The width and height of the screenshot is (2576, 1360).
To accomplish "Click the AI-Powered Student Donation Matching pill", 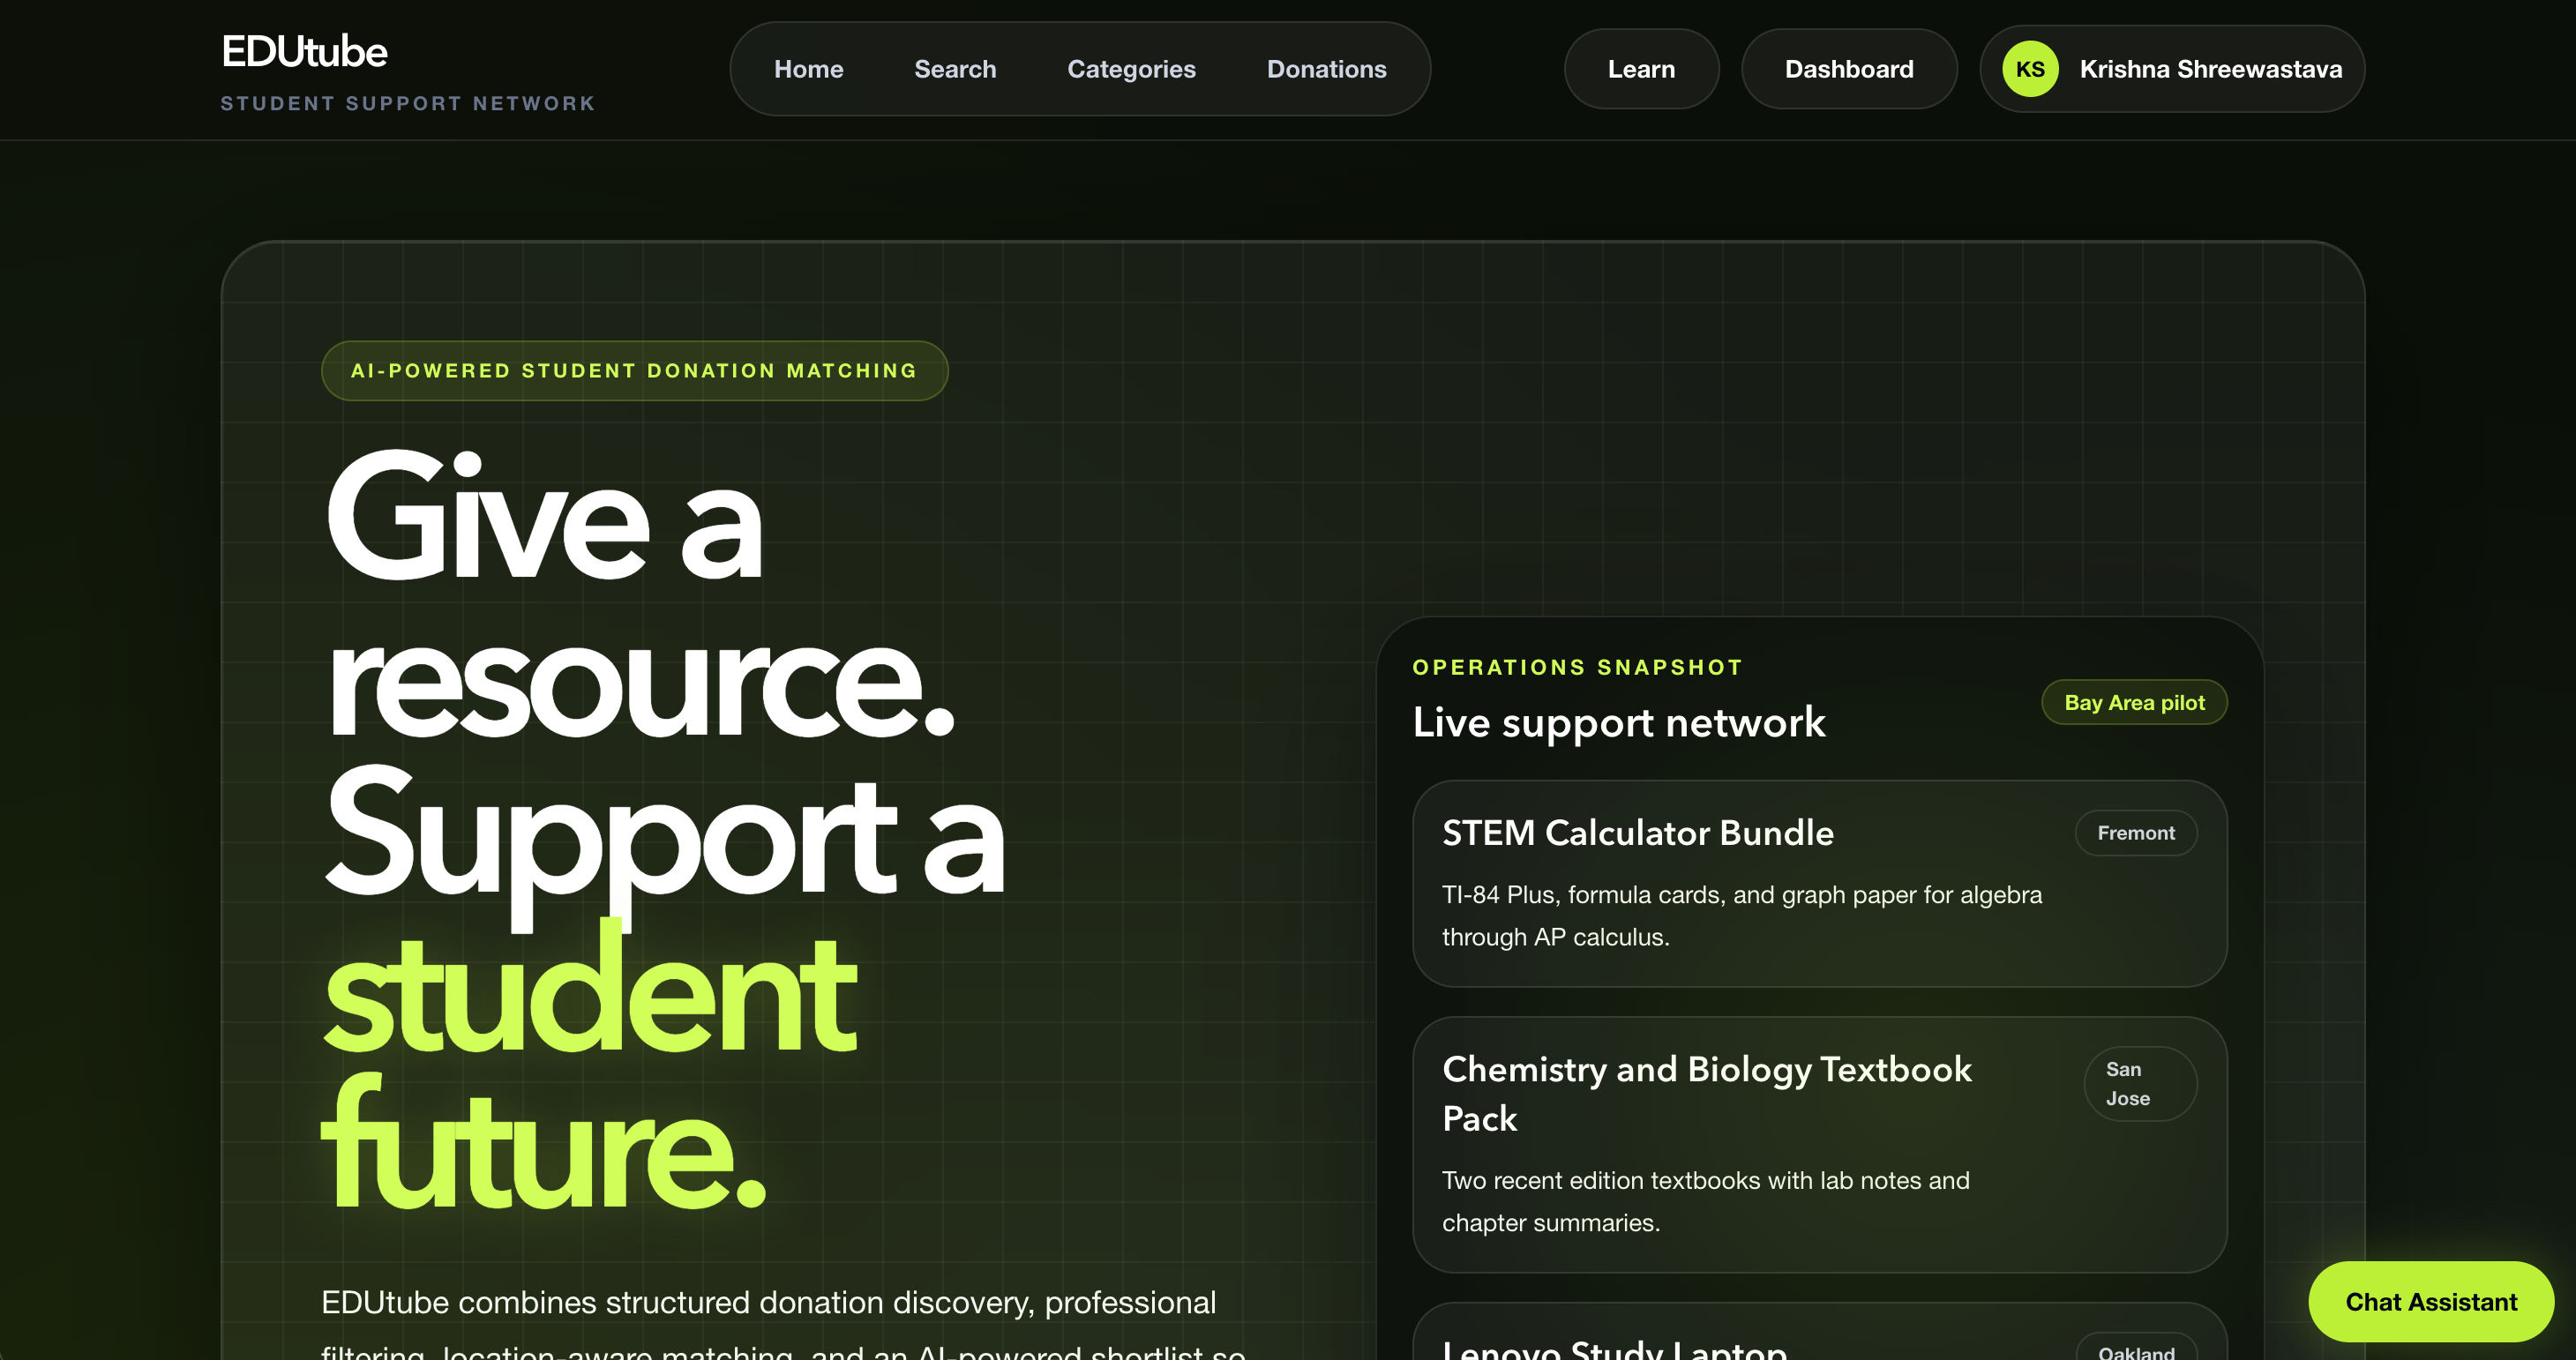I will coord(634,370).
